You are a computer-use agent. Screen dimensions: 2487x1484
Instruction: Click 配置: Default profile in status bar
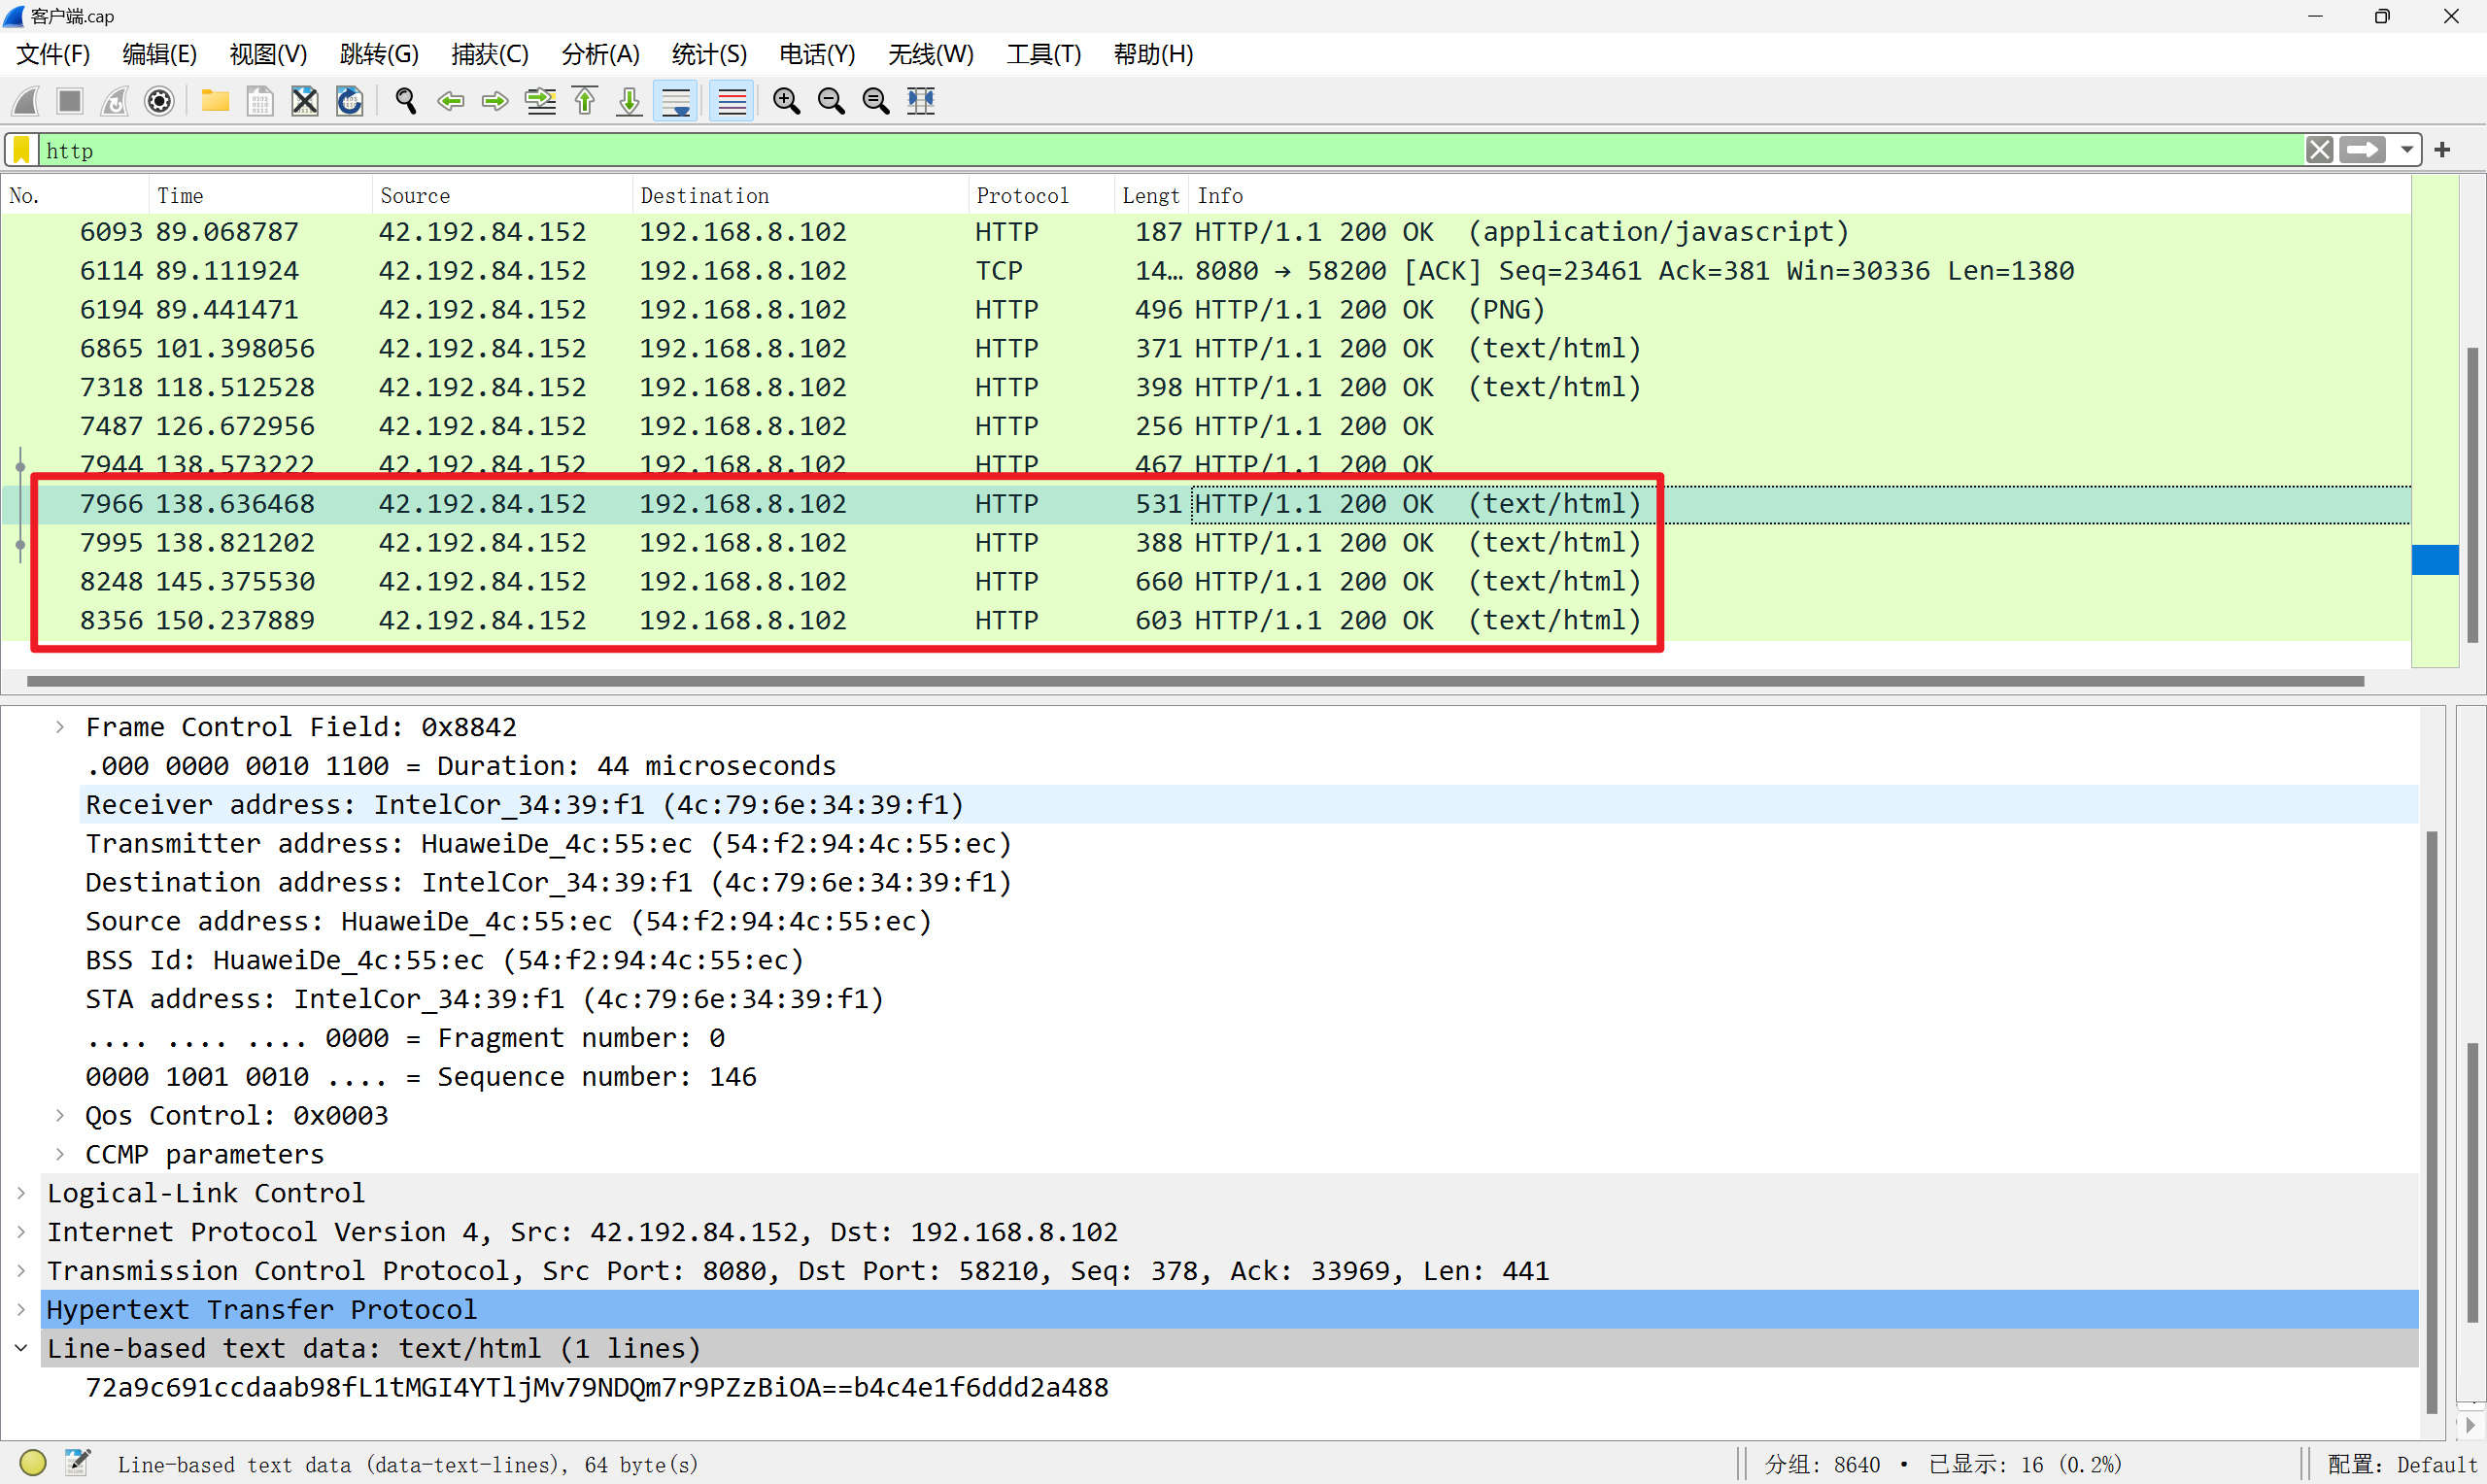coord(2403,1465)
